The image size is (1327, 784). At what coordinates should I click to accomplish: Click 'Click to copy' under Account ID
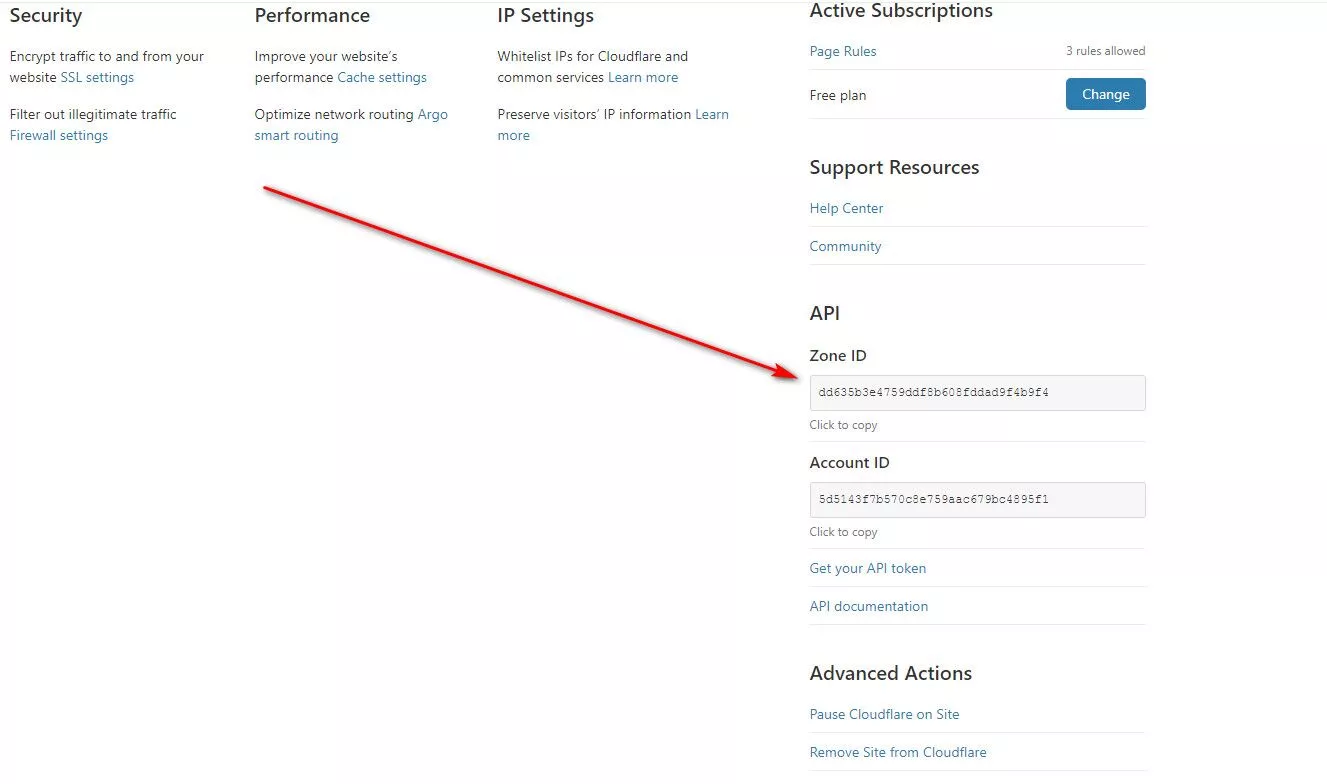pos(843,532)
